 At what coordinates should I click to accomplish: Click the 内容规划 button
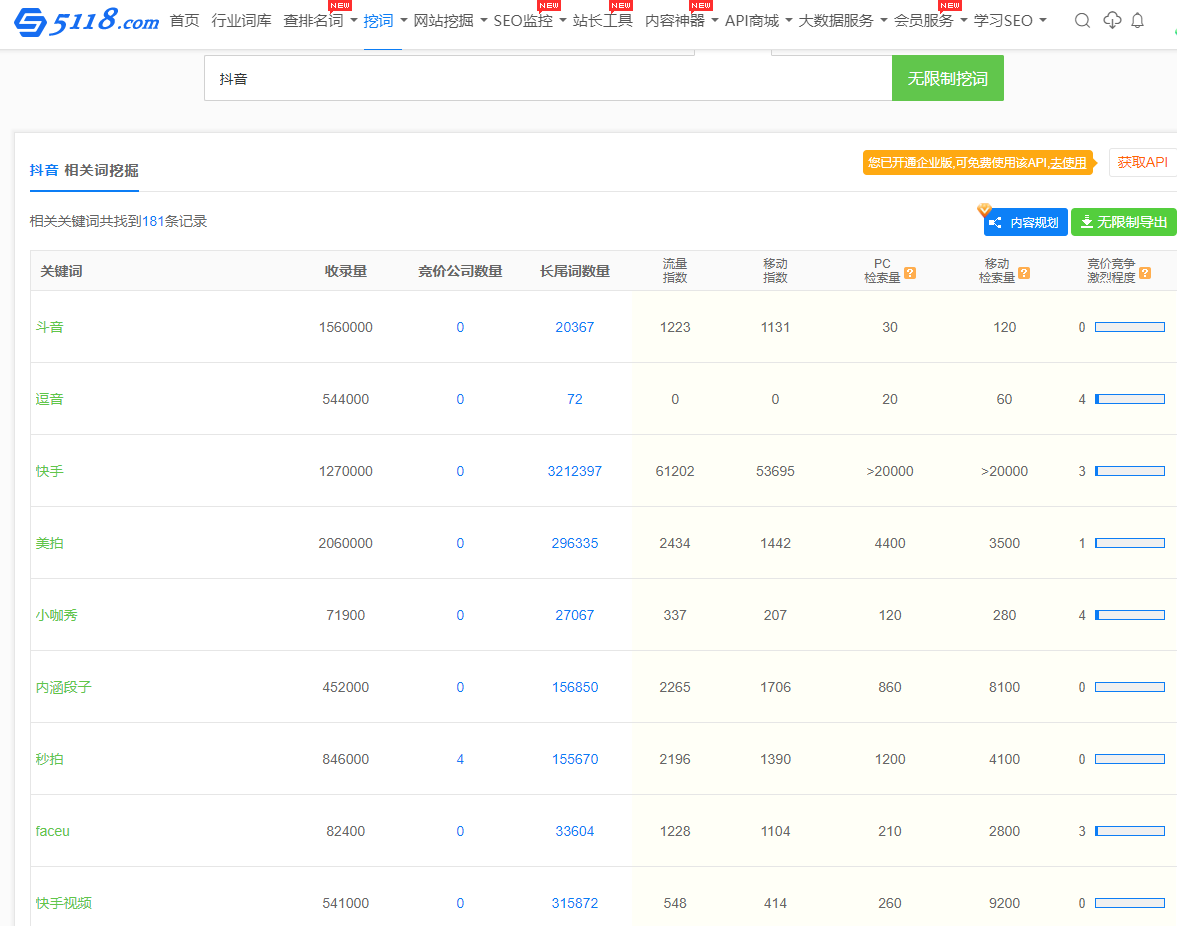1025,222
